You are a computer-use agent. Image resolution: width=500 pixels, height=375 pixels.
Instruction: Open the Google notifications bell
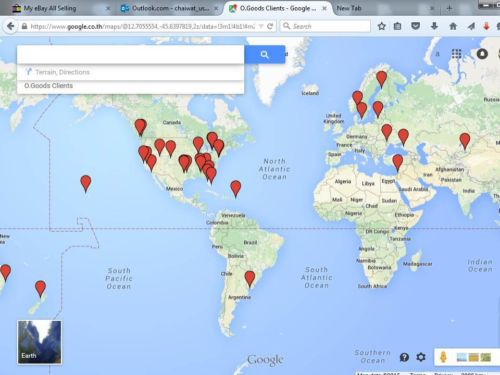pyautogui.click(x=482, y=54)
